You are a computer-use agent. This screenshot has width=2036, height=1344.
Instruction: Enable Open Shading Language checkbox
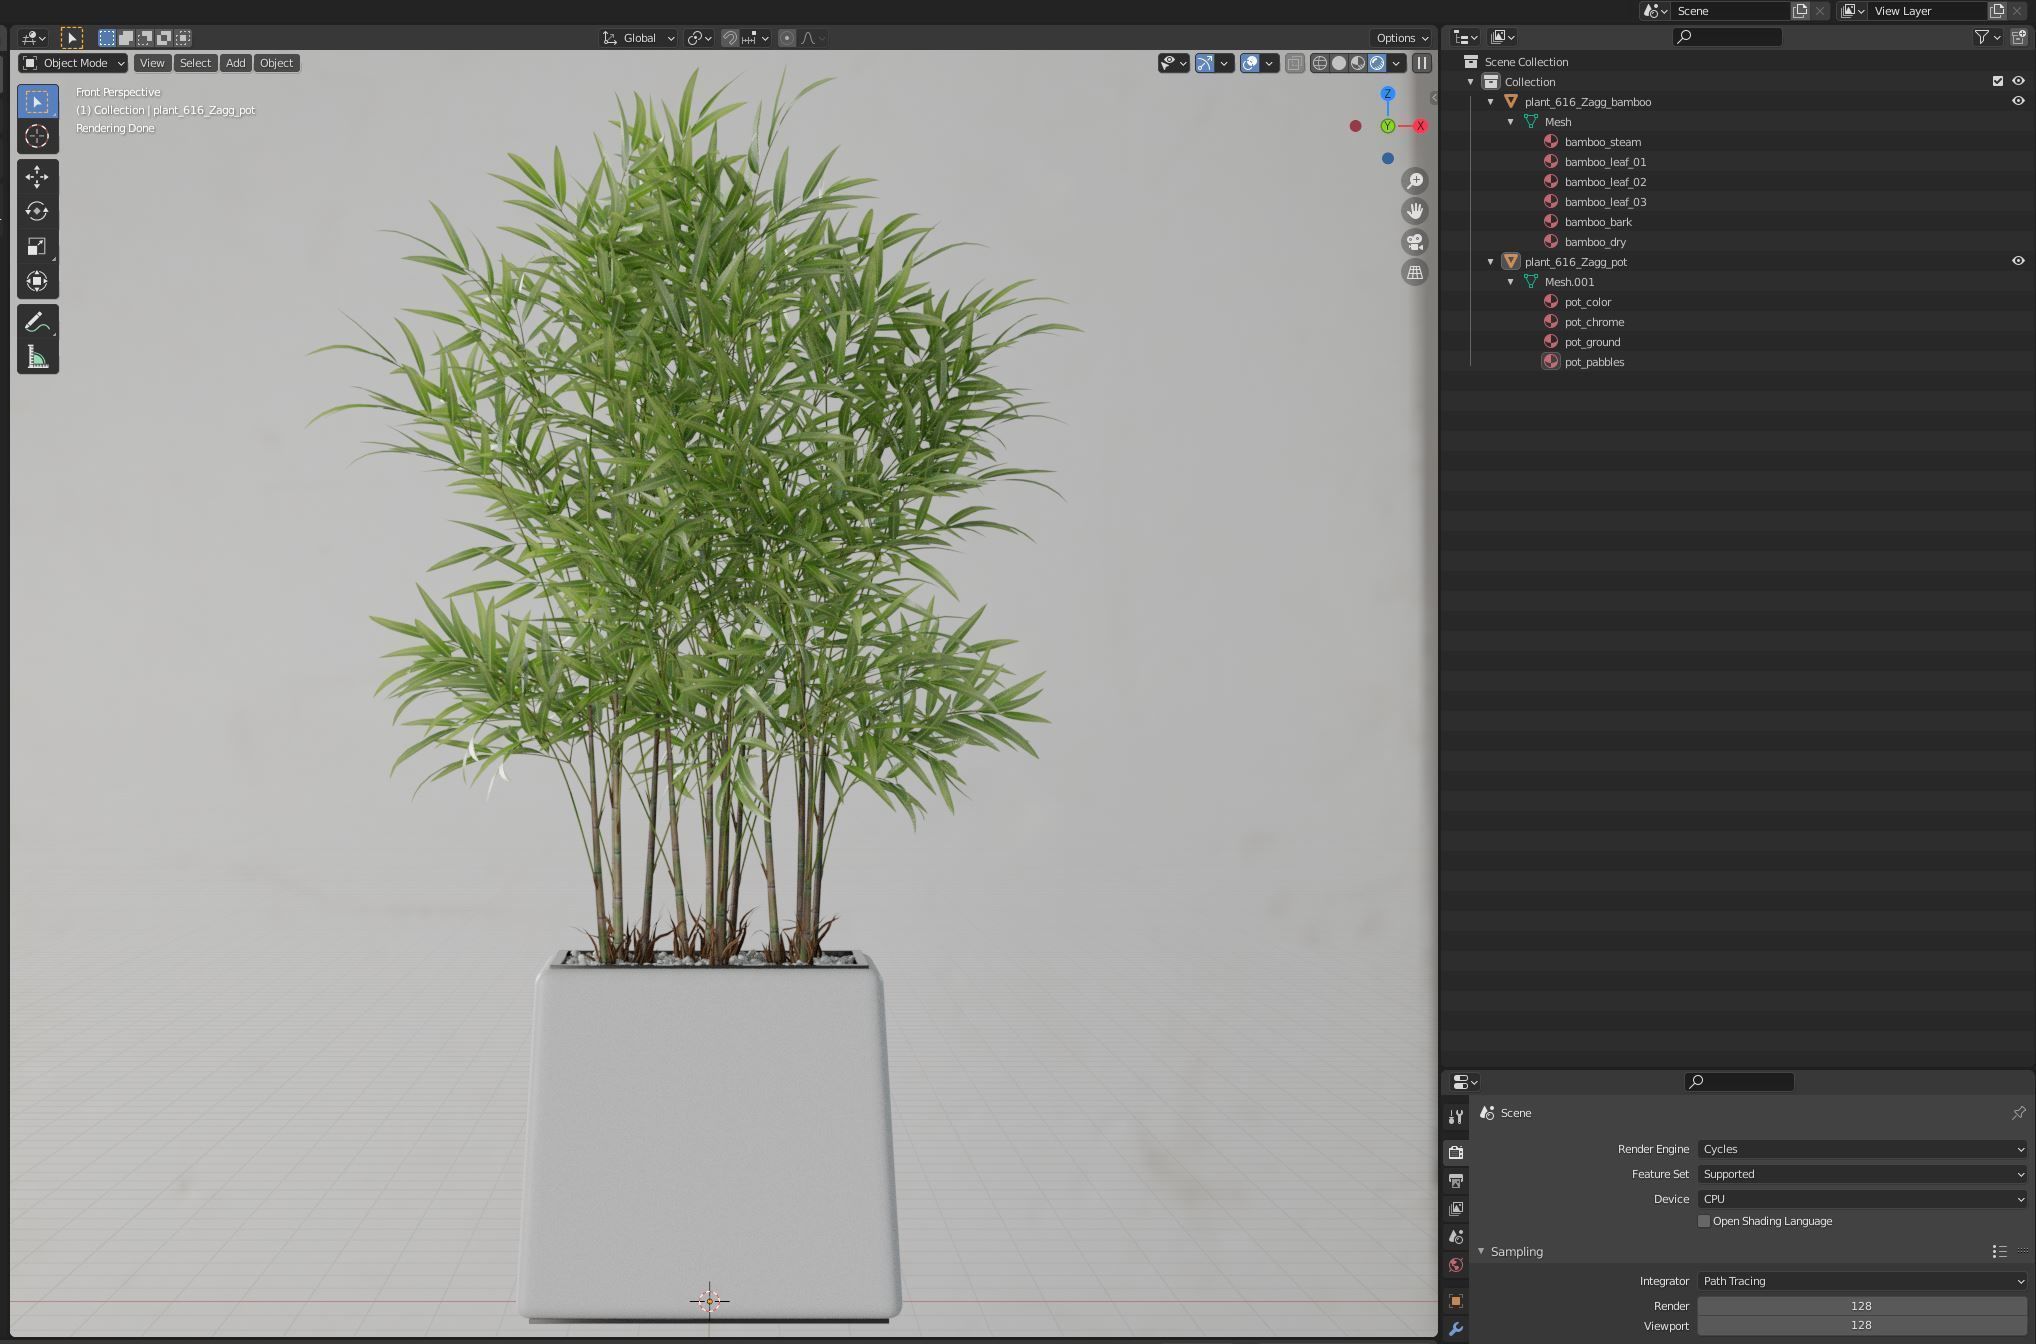point(1704,1221)
